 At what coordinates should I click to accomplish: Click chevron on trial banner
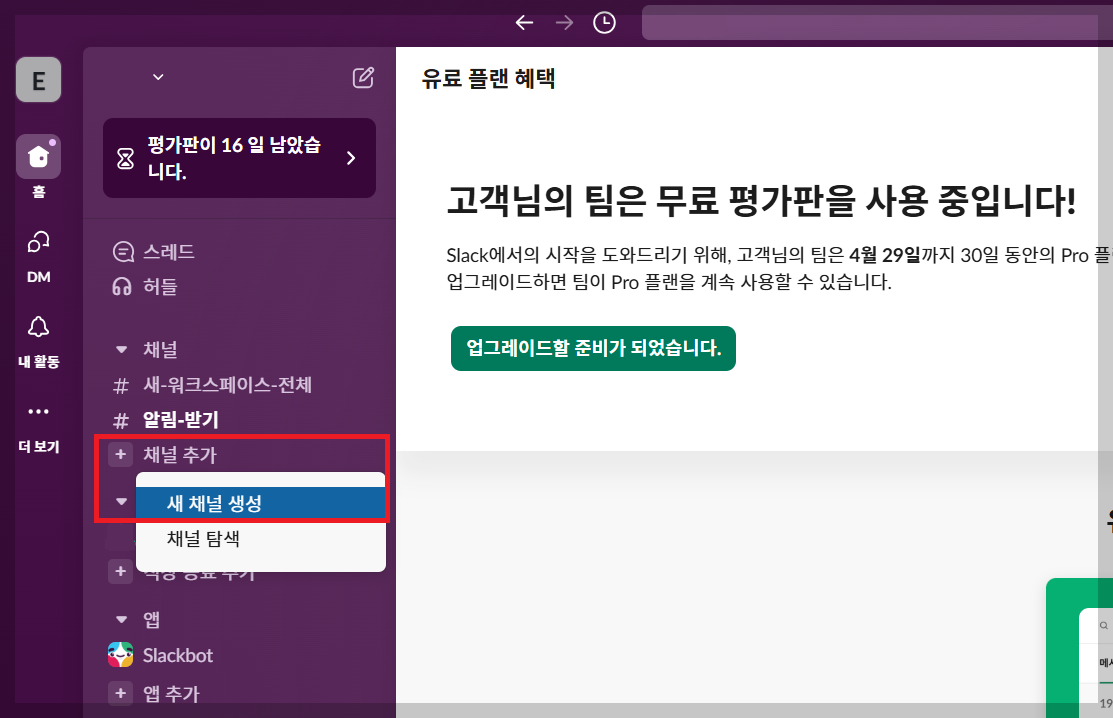click(x=351, y=158)
